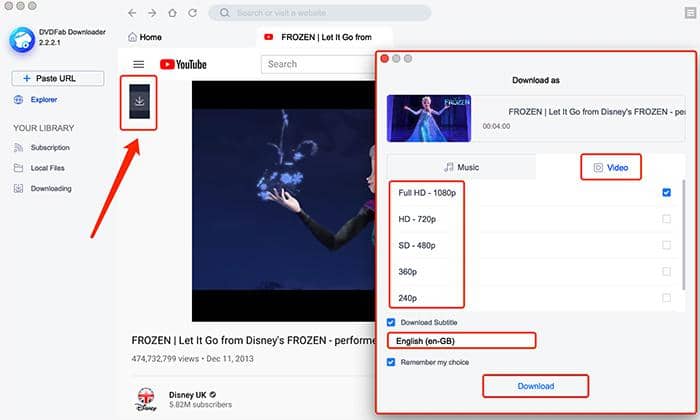
Task: Select the Full HD - 1080p label
Action: [427, 193]
